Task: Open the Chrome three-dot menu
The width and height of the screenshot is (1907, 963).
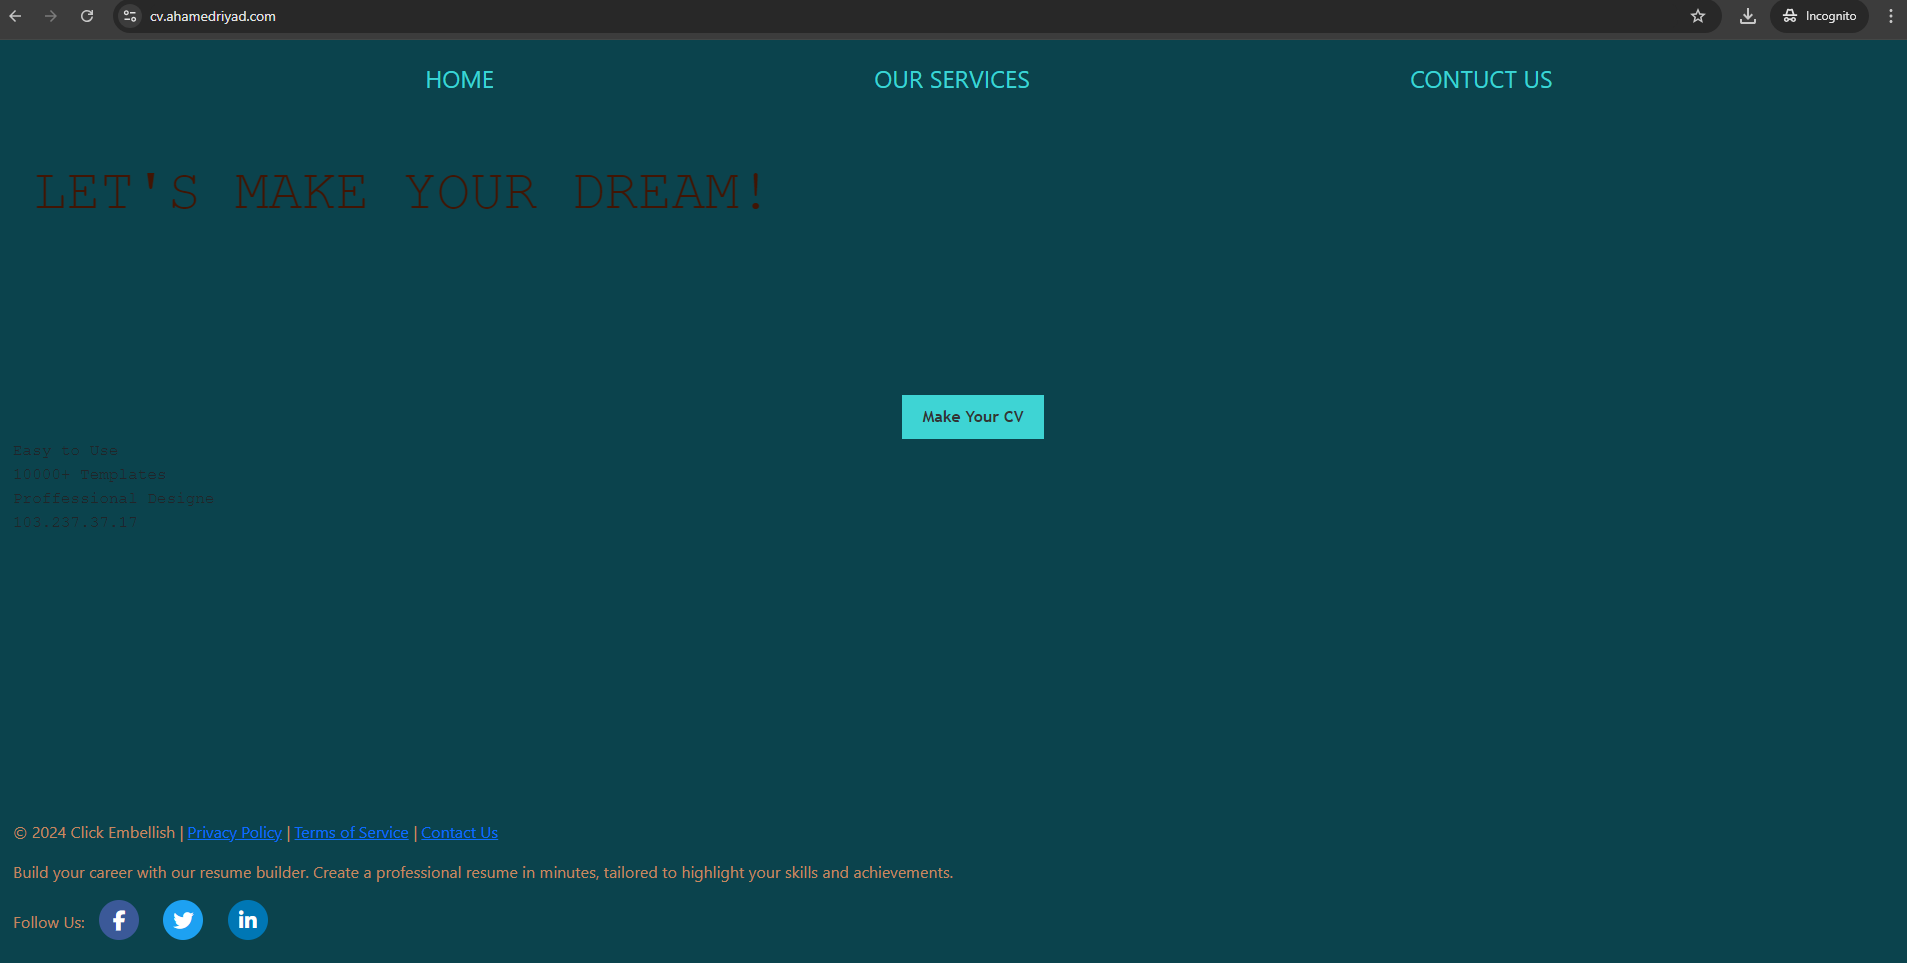Action: 1890,16
